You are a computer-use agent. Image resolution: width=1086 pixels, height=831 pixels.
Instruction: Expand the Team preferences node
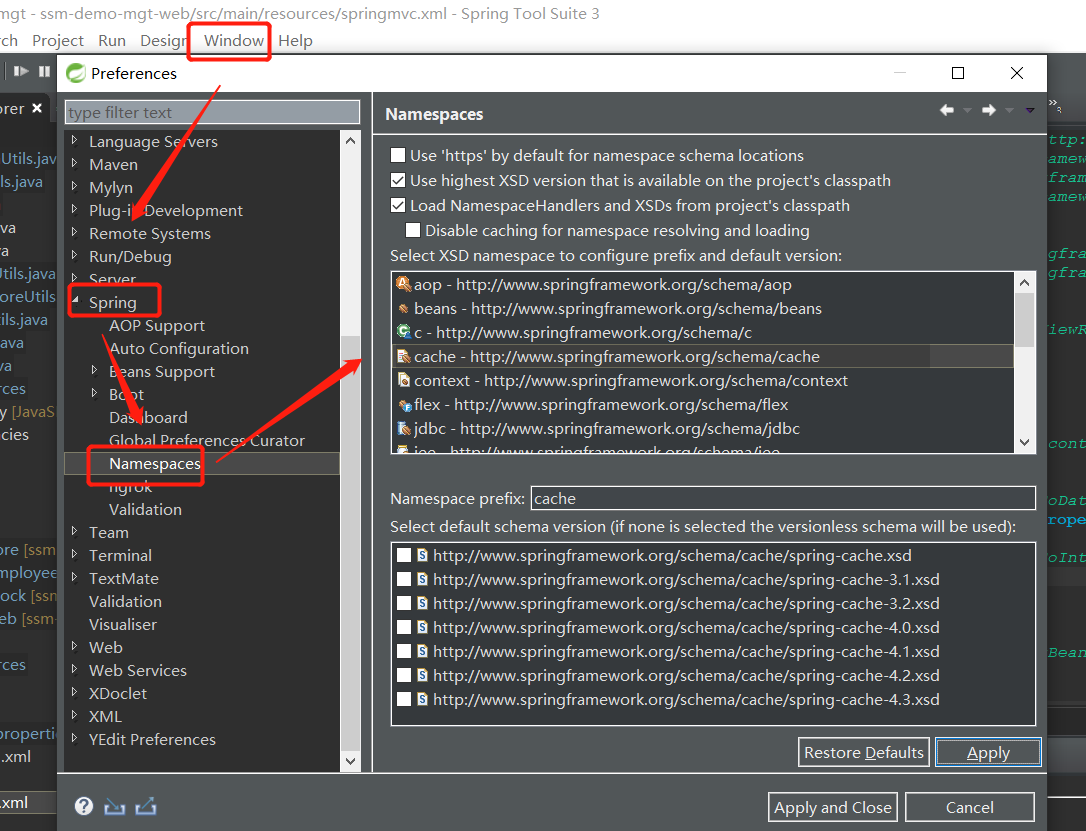pyautogui.click(x=75, y=531)
